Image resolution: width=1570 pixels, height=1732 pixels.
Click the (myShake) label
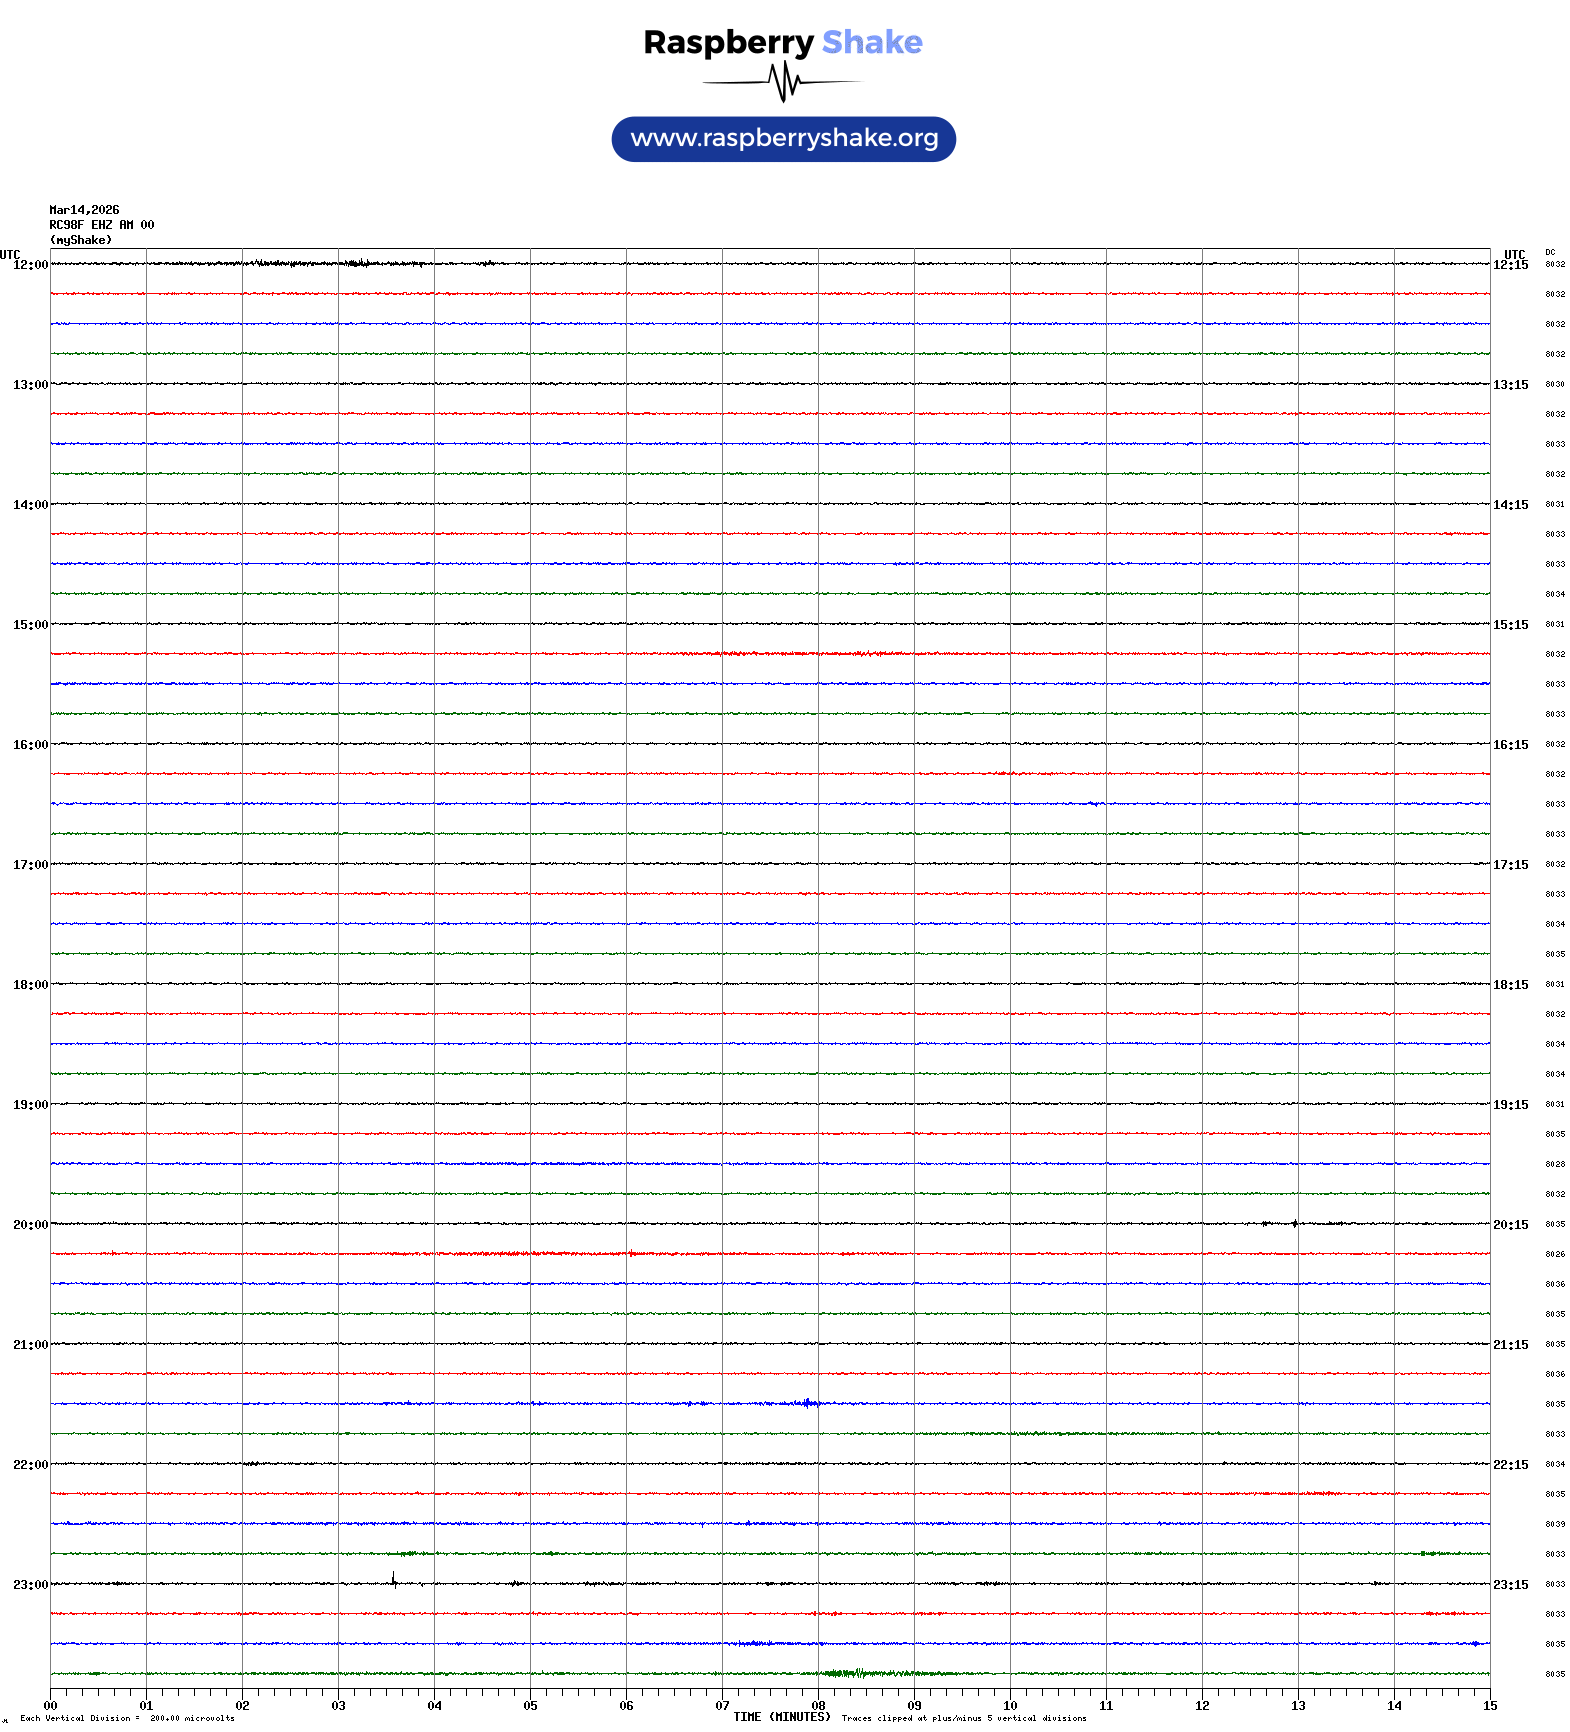click(80, 240)
